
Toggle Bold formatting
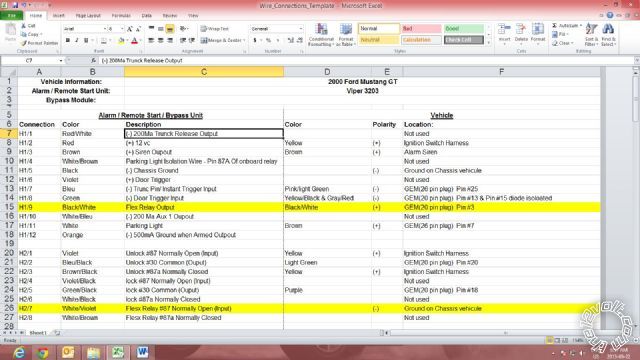click(x=68, y=40)
